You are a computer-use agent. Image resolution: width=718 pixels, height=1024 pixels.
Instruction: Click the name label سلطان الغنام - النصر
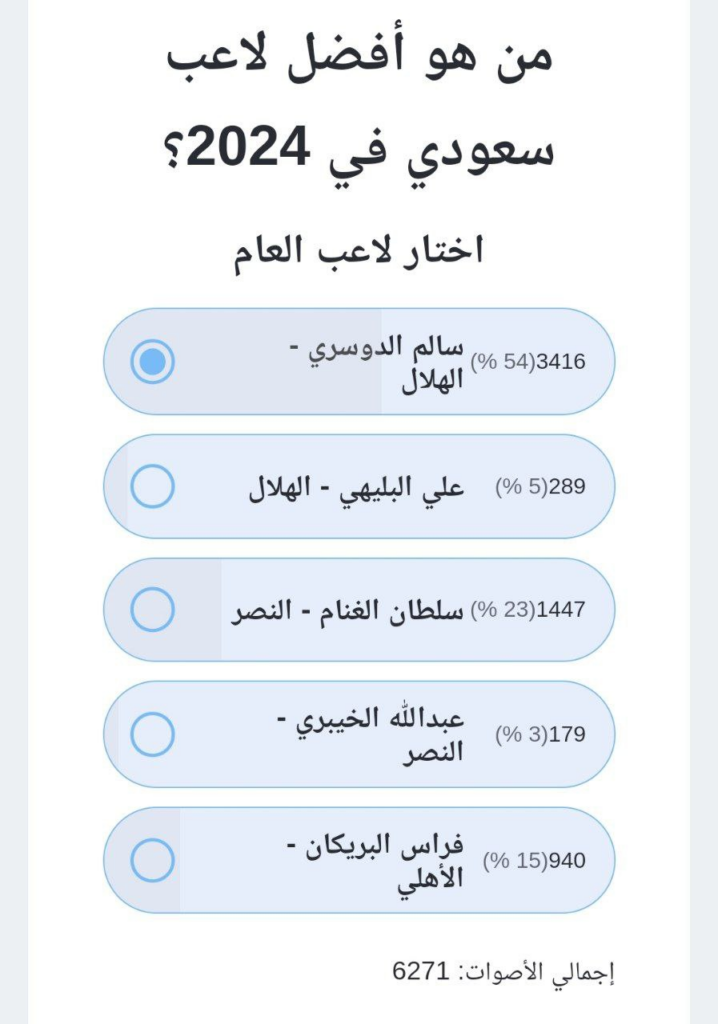tap(347, 610)
